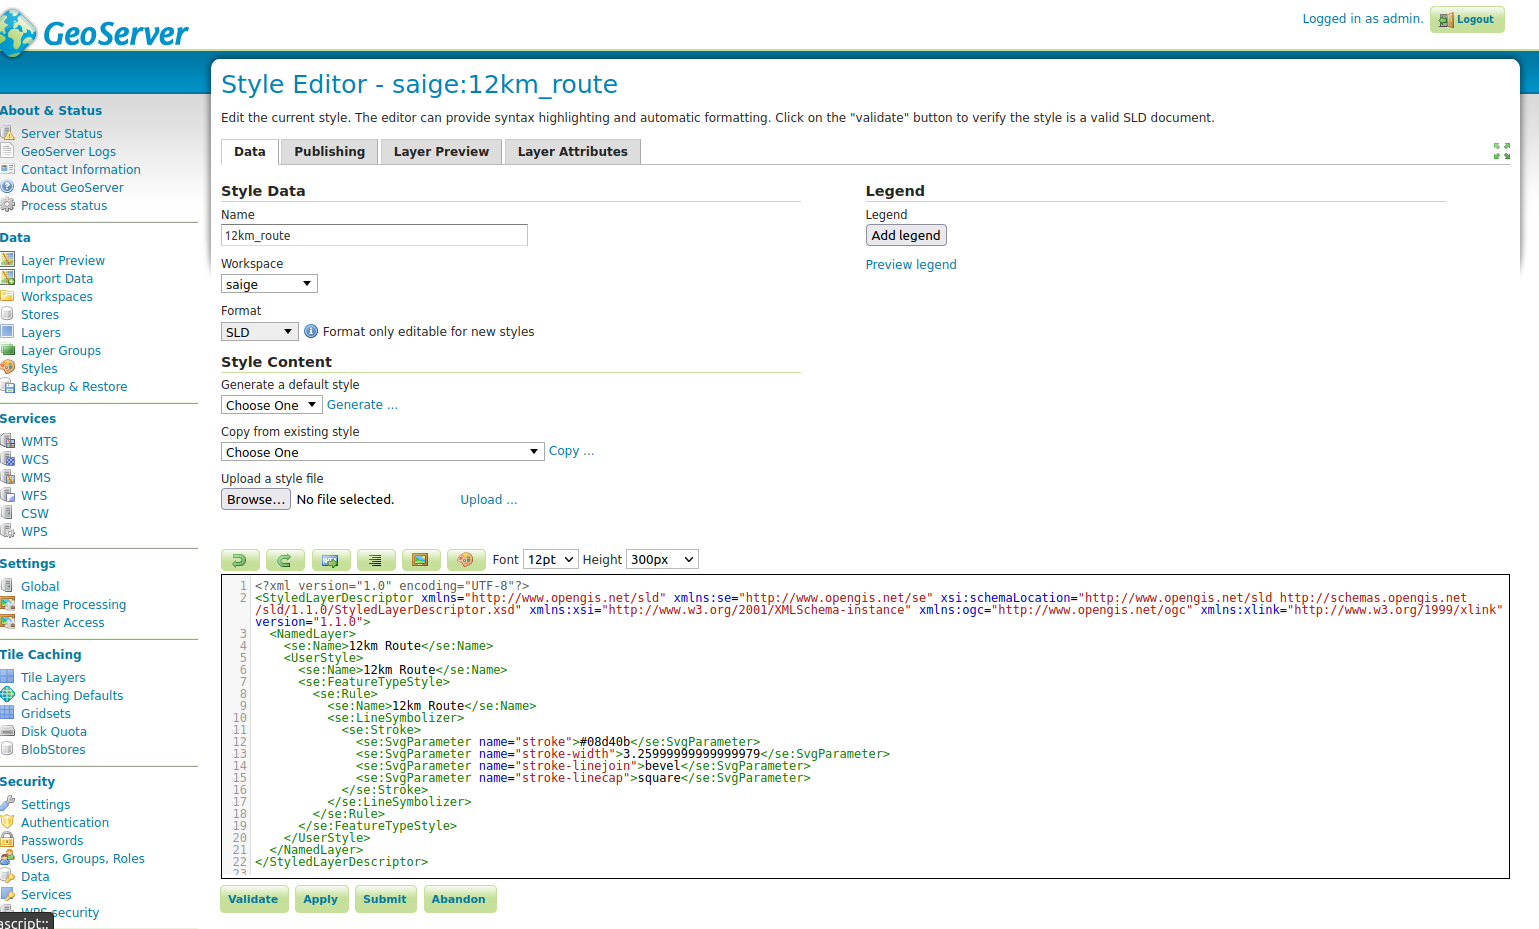Click the Add legend button
The width and height of the screenshot is (1539, 929).
click(906, 235)
